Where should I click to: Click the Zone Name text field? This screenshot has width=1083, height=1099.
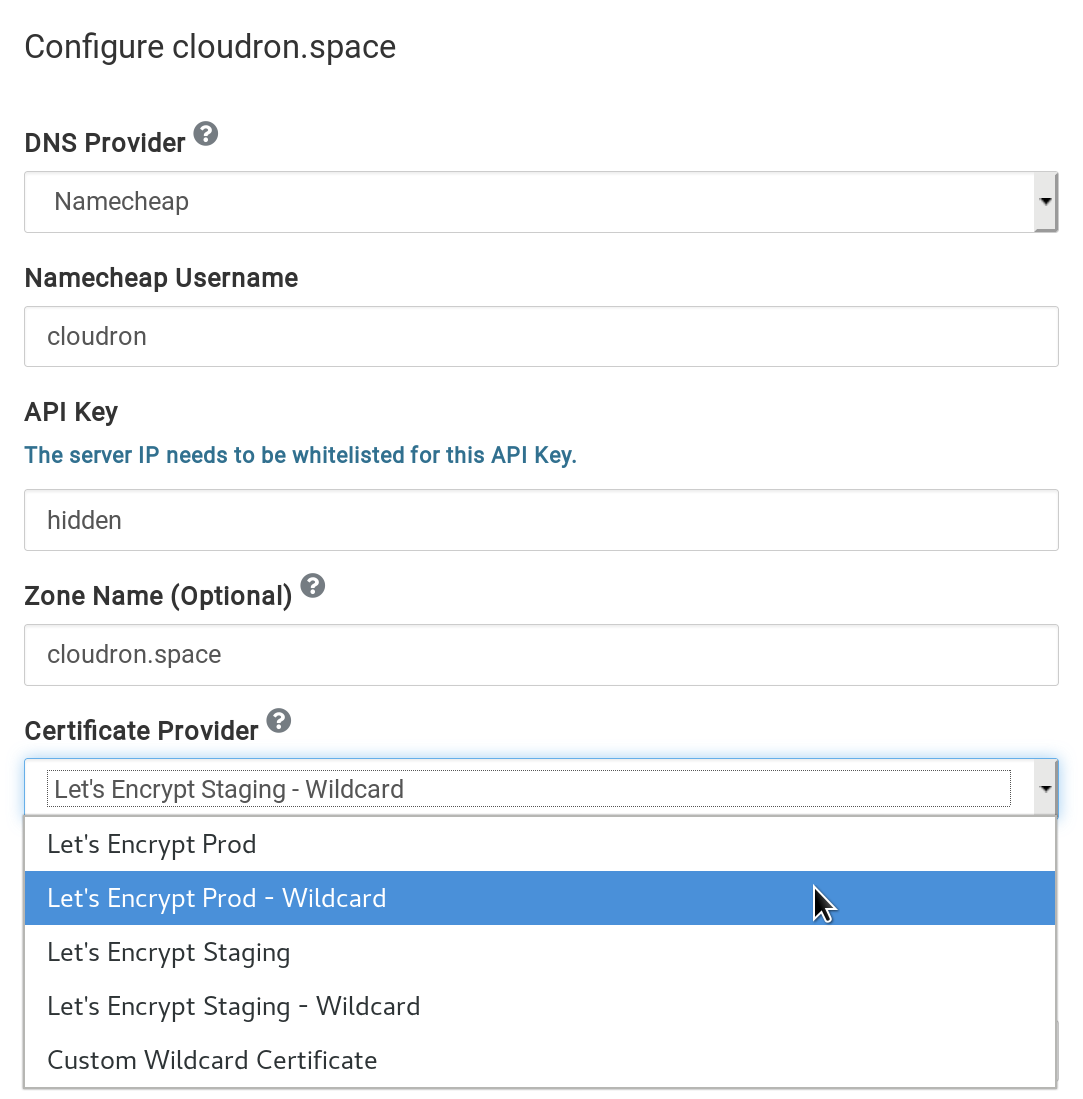[541, 655]
